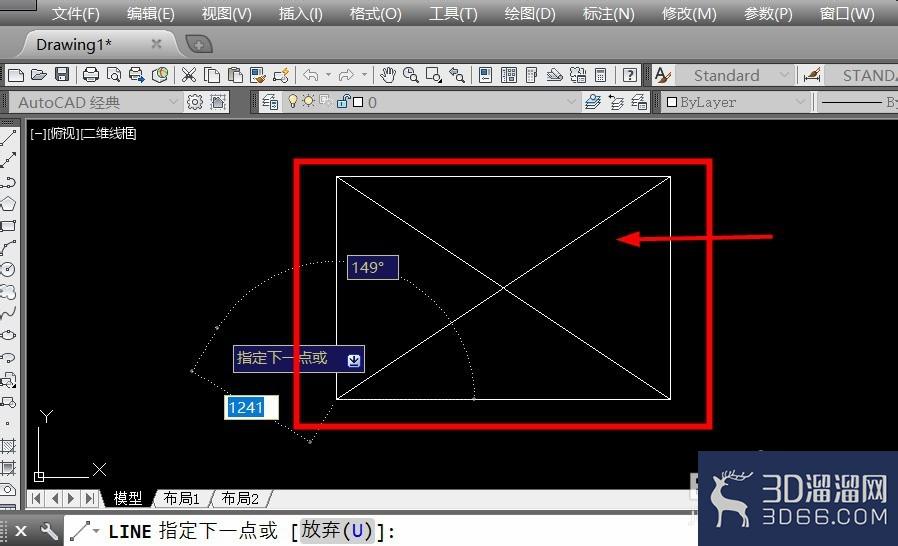898x546 pixels.
Task: Click the New drawing icon
Action: [15, 75]
